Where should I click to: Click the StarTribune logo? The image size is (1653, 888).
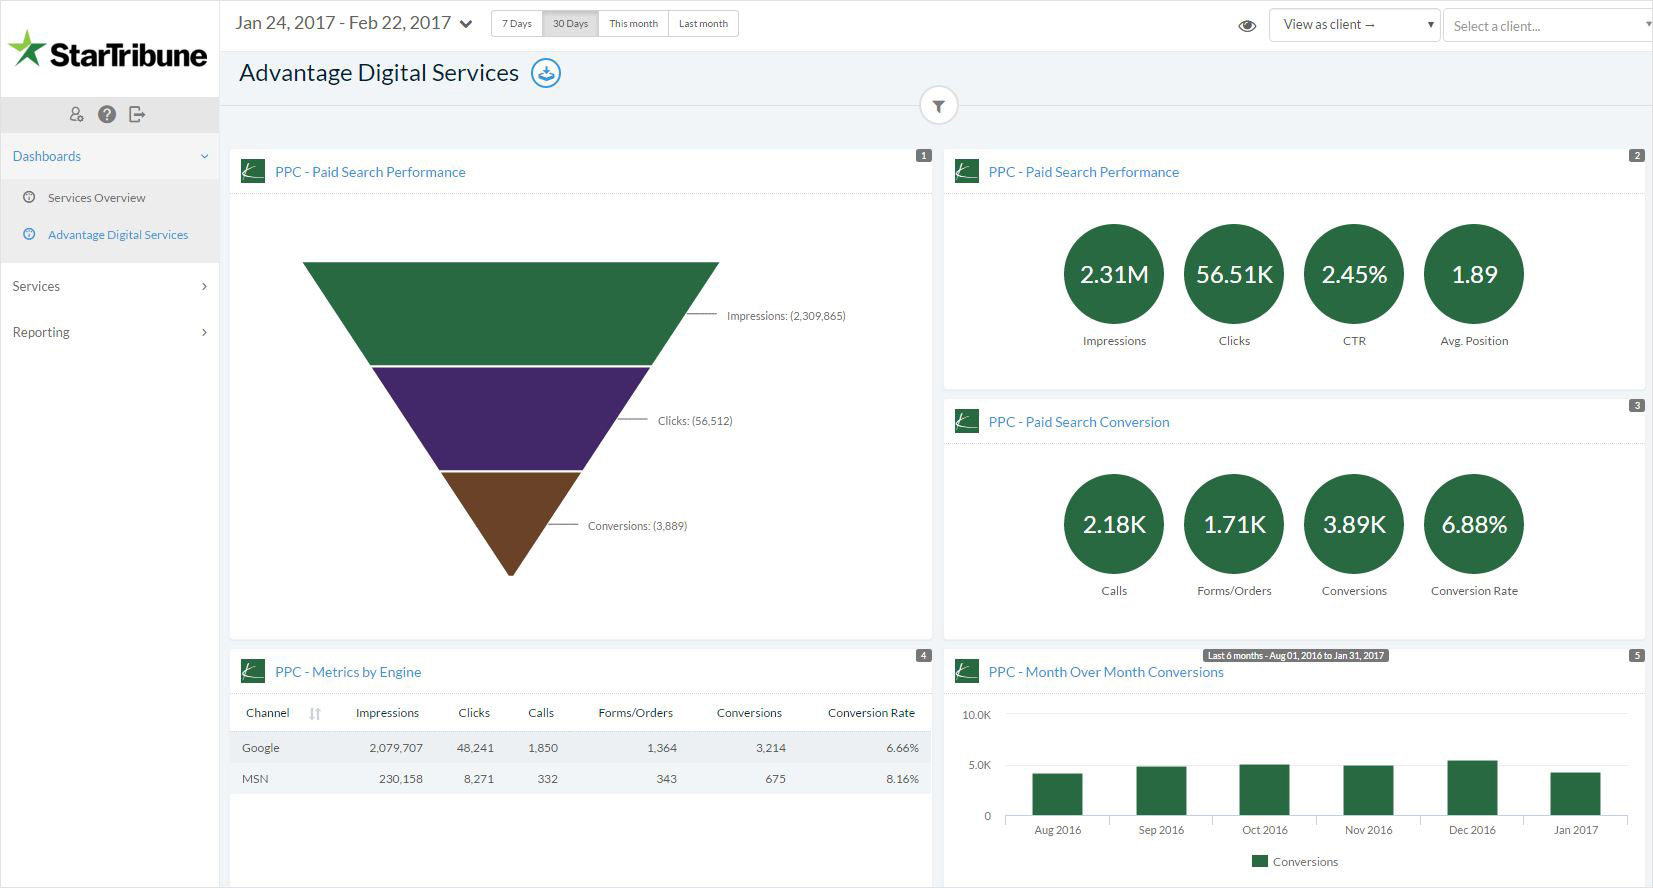tap(109, 50)
